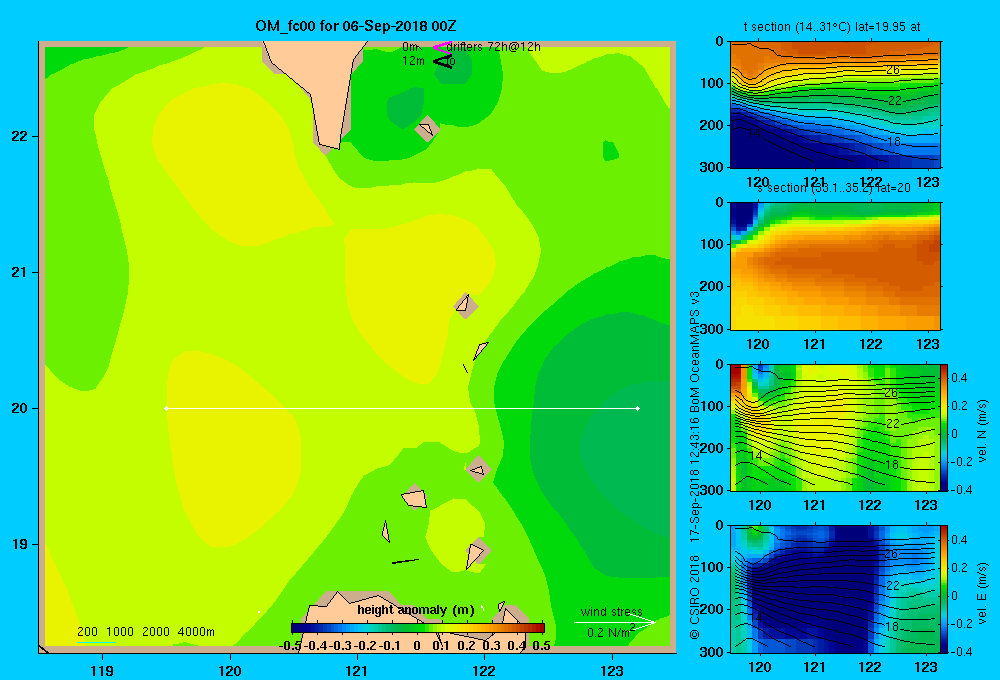Viewport: 1000px width, 680px height.
Task: Click the bathymetry legend '200 1000 2000 4000m'
Action: (145, 632)
